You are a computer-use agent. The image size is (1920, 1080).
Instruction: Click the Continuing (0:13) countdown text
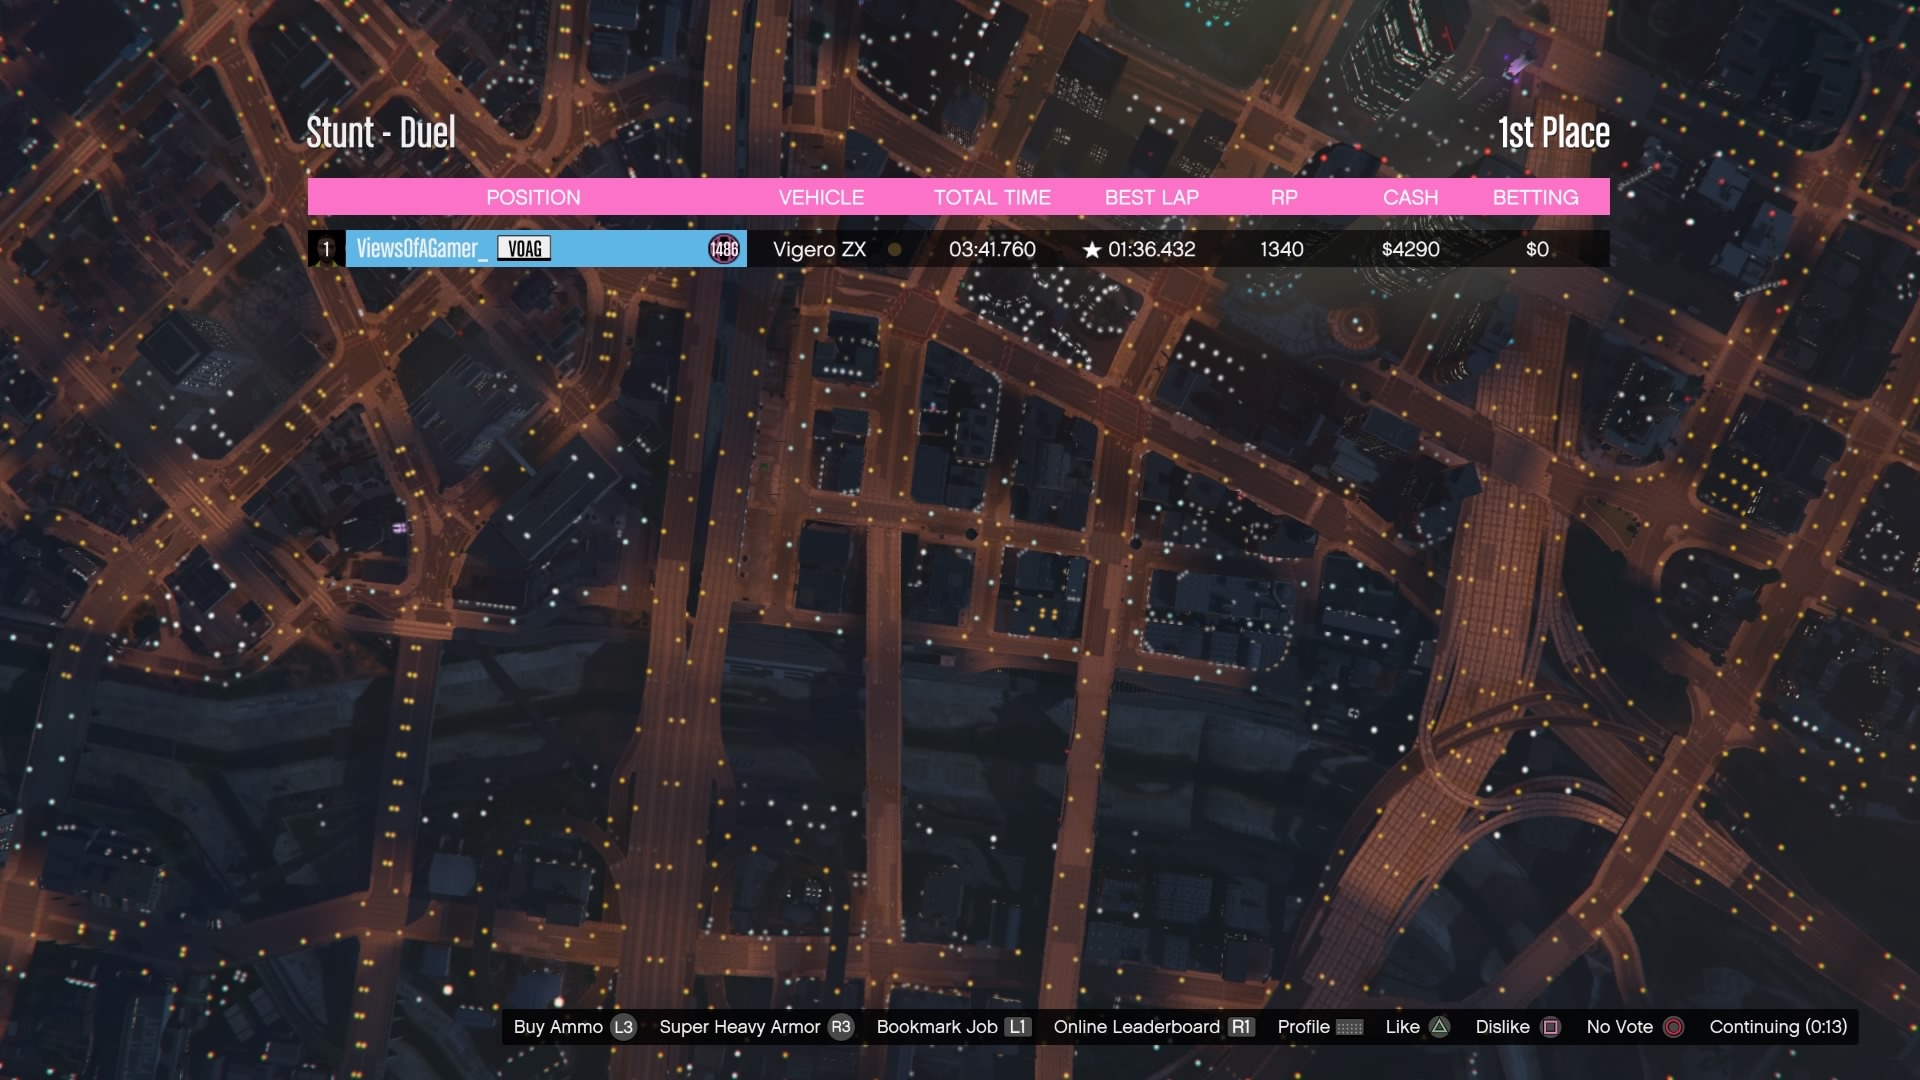1778,1027
